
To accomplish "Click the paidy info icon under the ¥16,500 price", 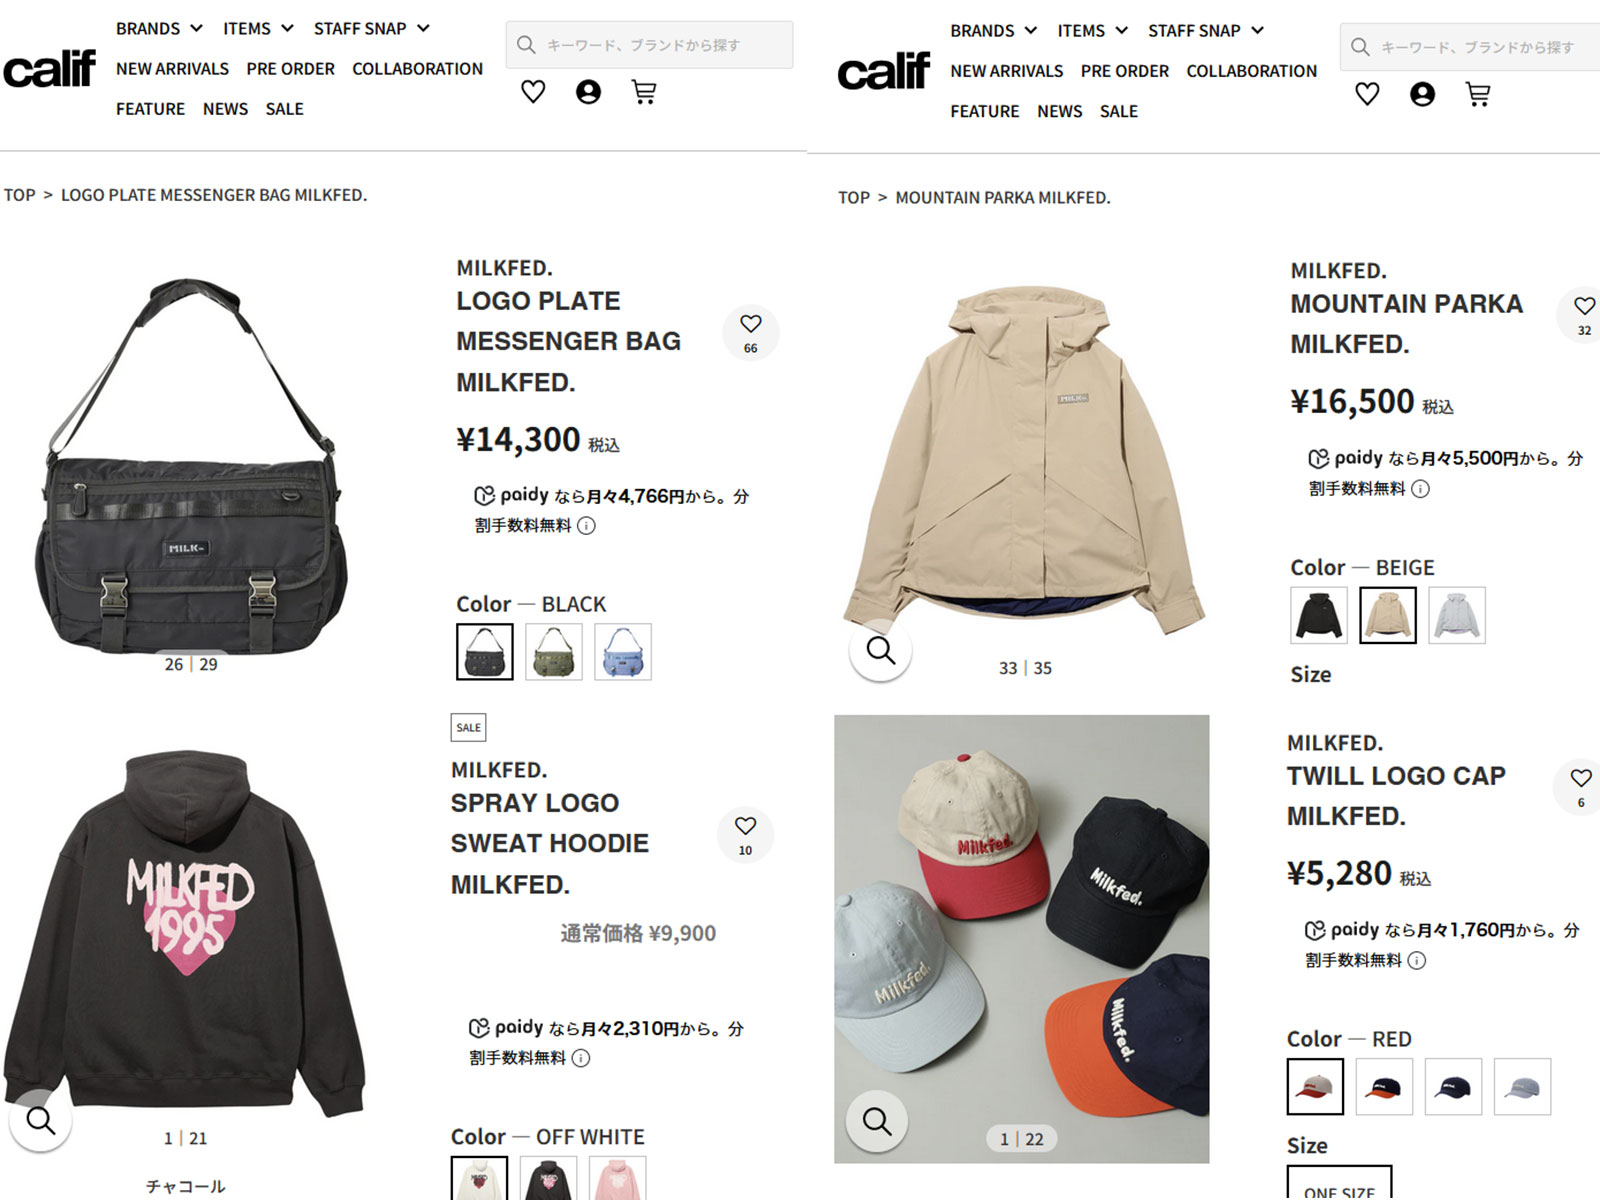I will [x=1420, y=489].
